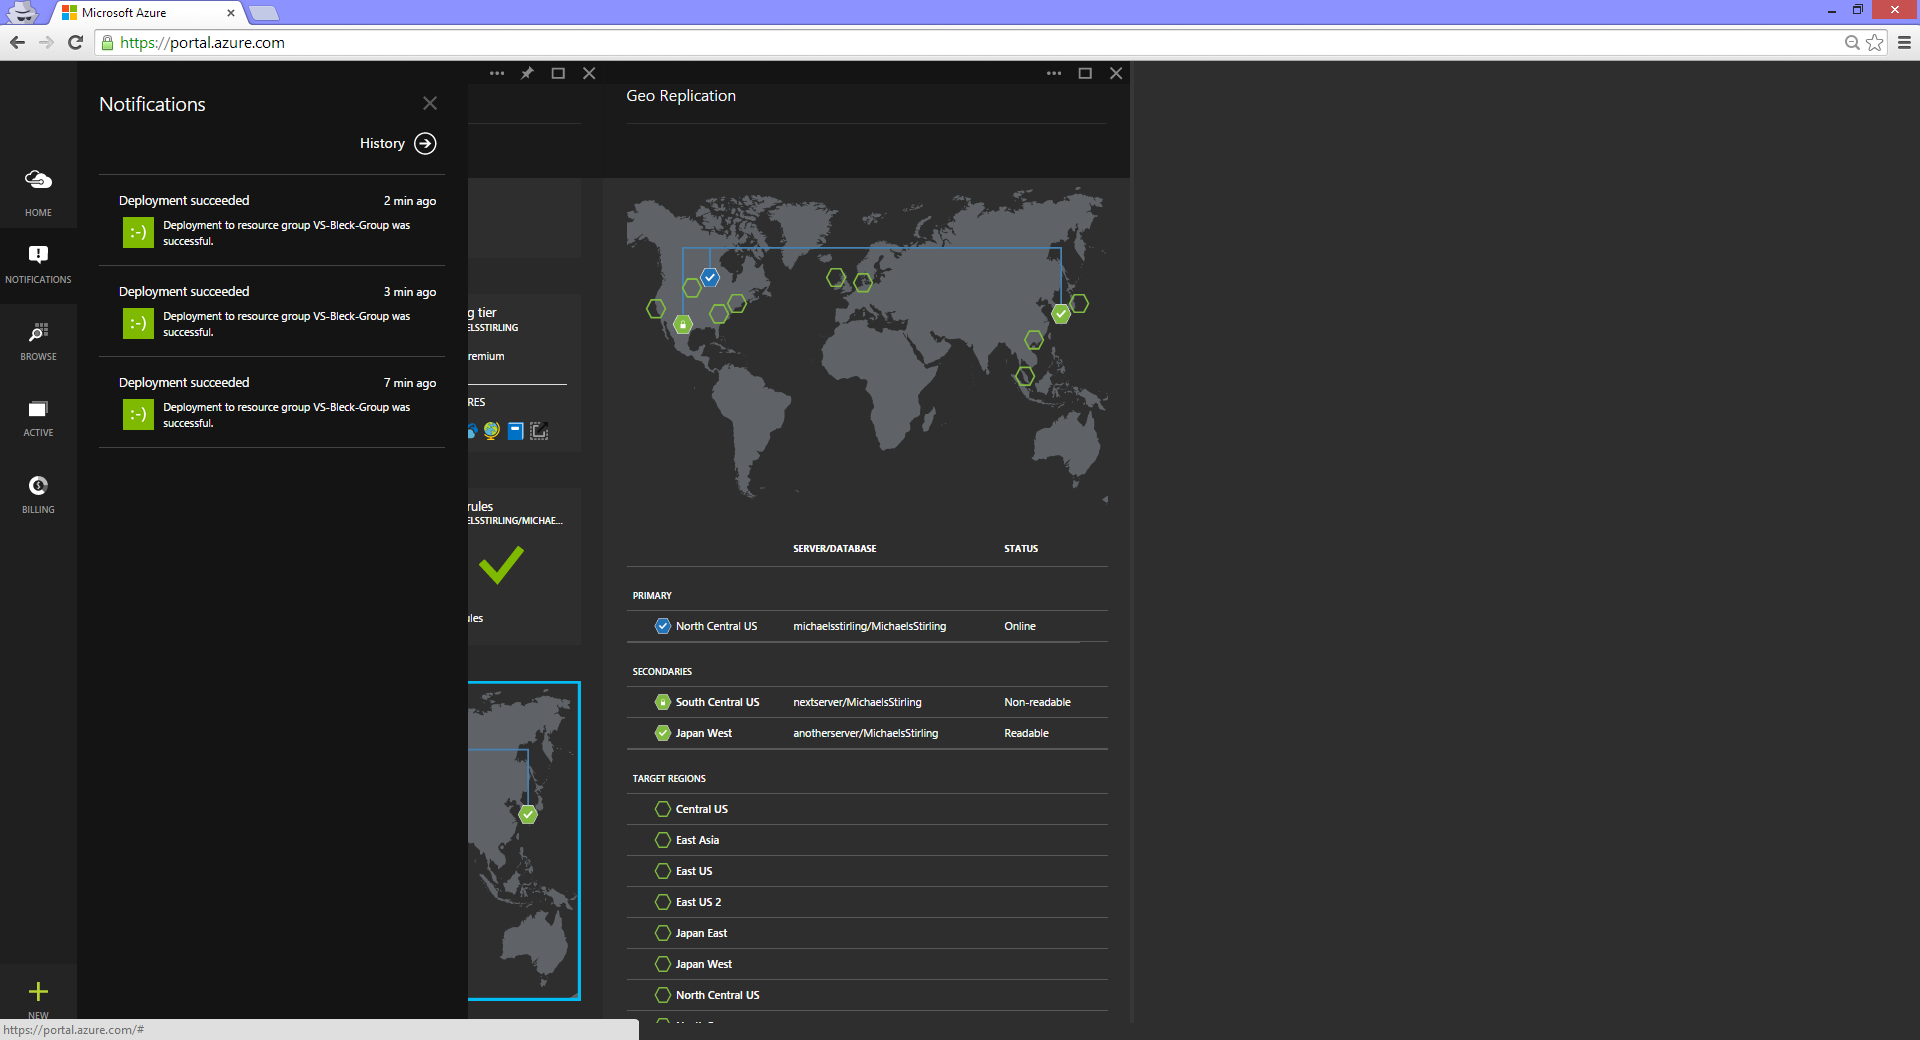Choose Japan East target region
Image resolution: width=1920 pixels, height=1040 pixels.
coord(867,933)
